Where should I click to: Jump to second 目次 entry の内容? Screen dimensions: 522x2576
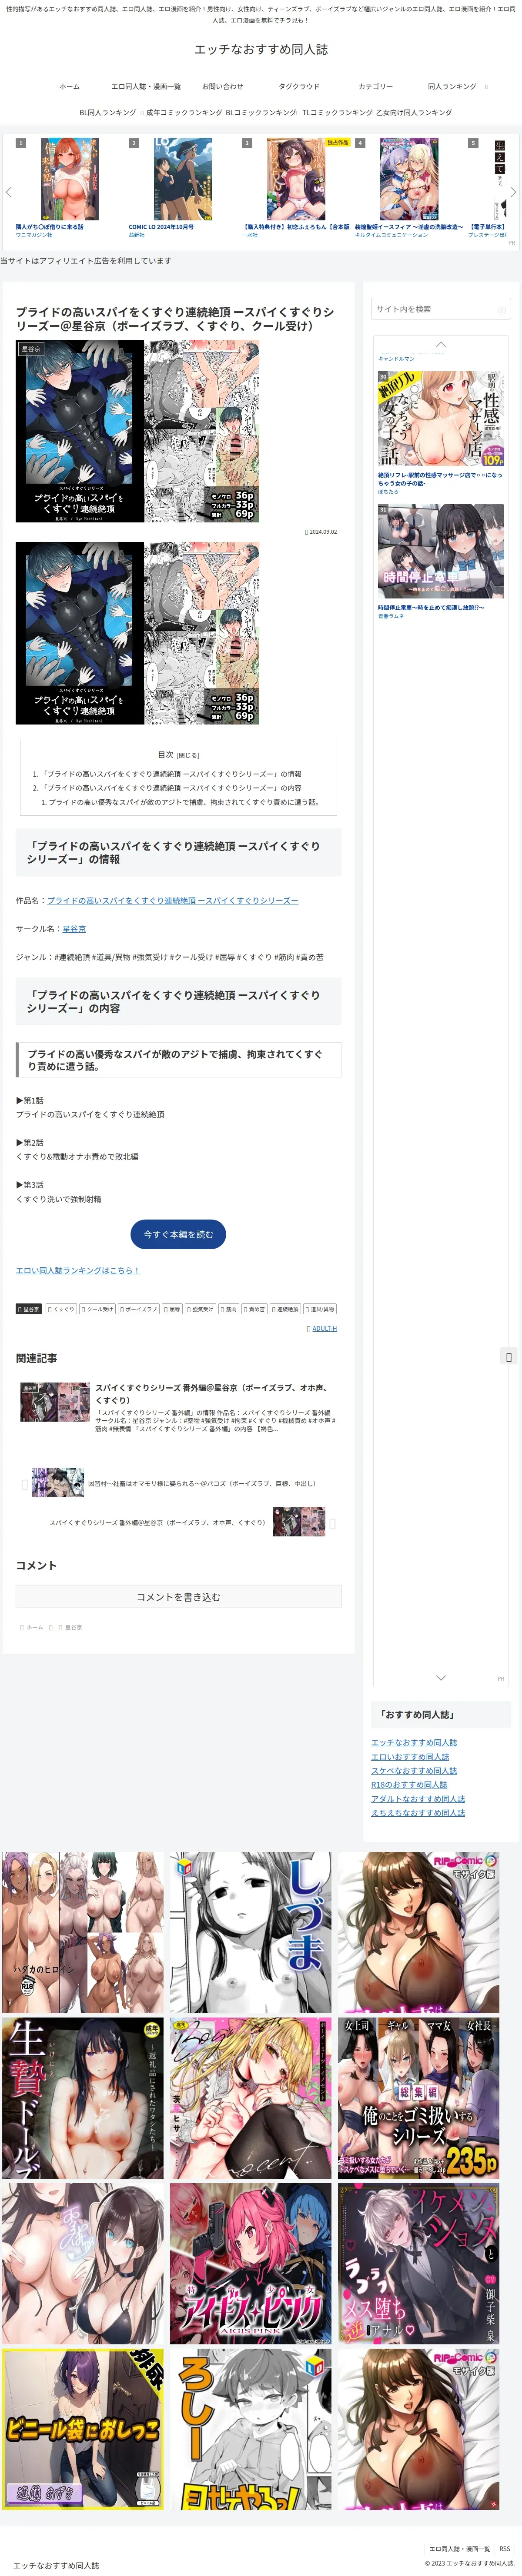click(x=170, y=788)
